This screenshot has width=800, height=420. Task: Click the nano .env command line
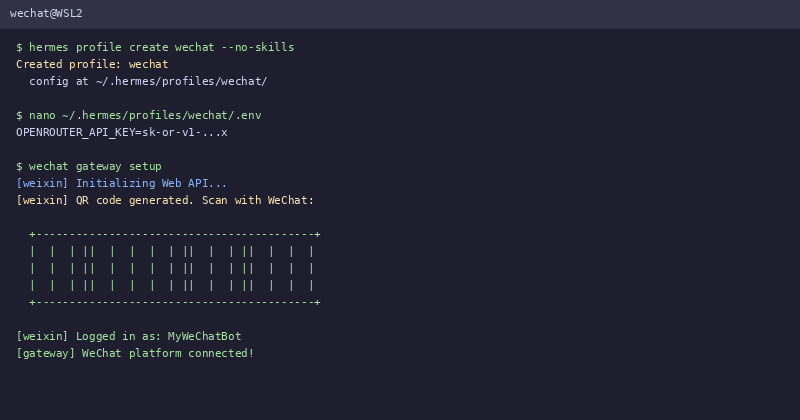(139, 115)
